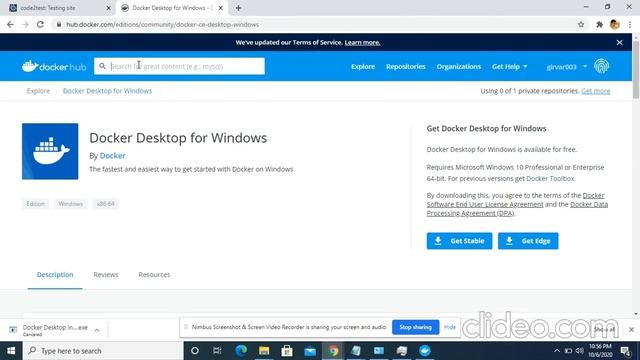Open the Docker whale taskbar icon
640x360 pixels.
[x=425, y=351]
